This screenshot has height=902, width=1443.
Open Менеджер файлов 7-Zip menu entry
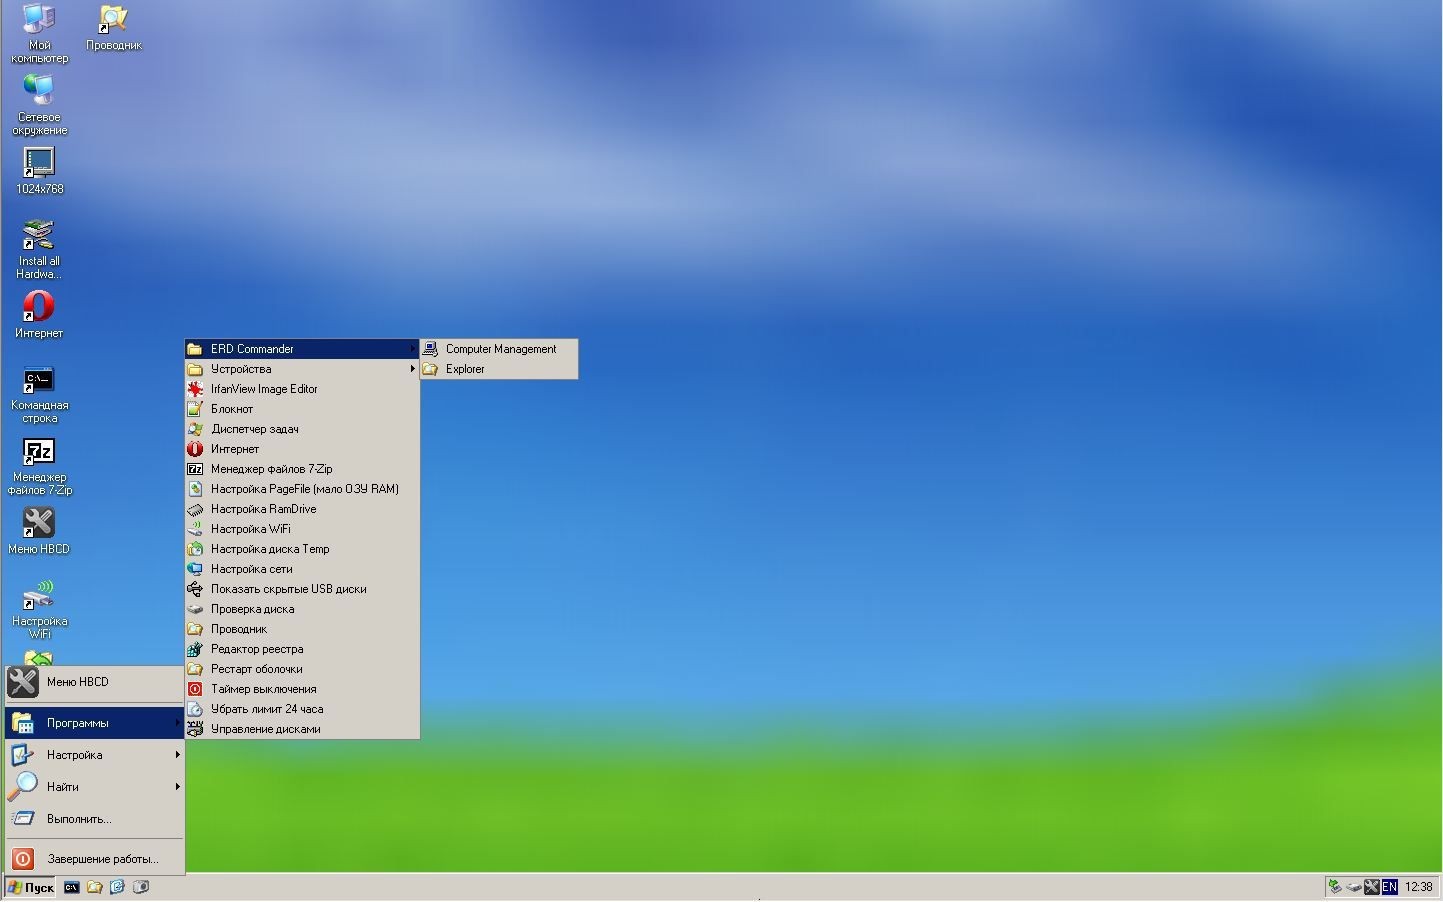coord(302,469)
